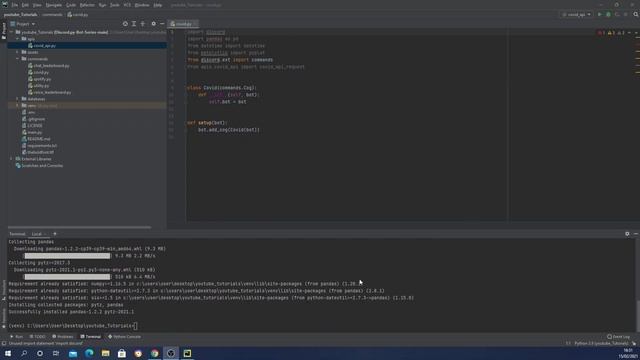
Task: Add a new terminal session with plus
Action: (x=55, y=234)
